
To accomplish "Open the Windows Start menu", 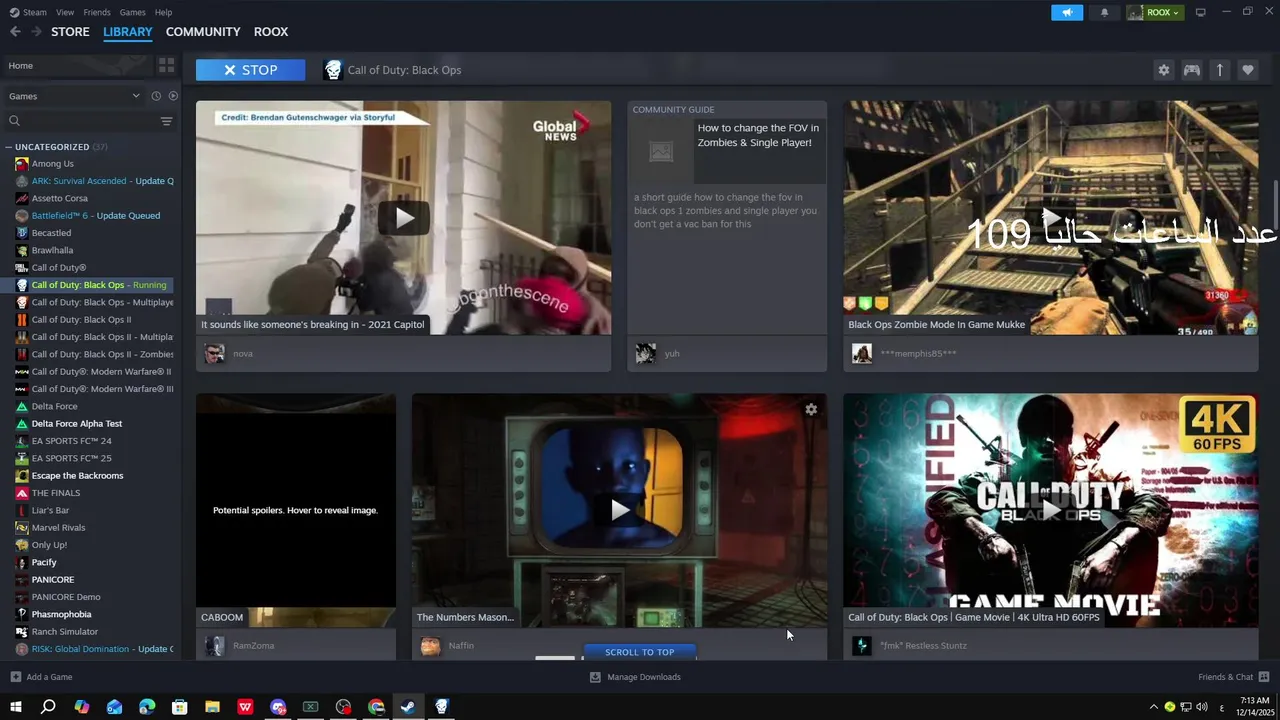I will [15, 707].
